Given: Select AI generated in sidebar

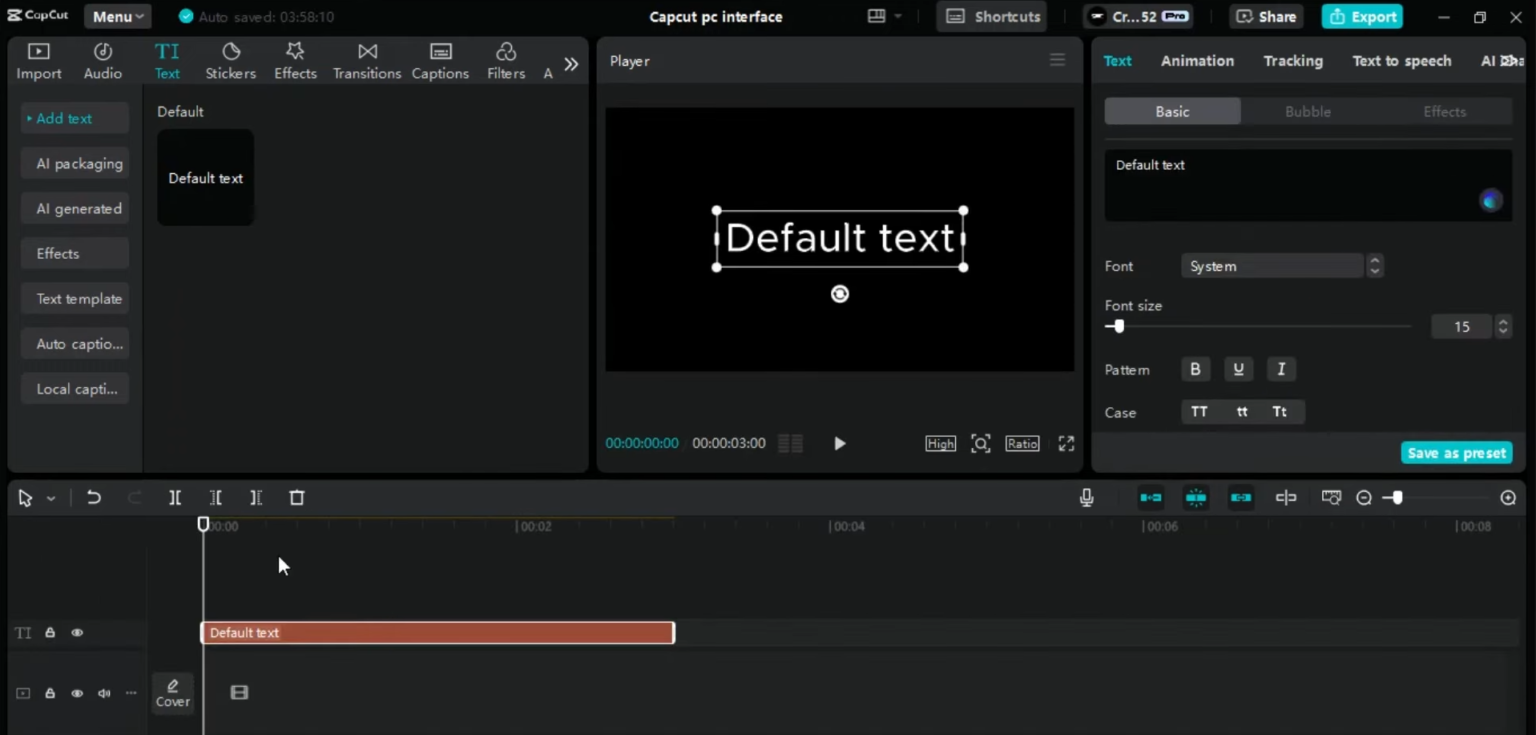Looking at the screenshot, I should point(75,208).
